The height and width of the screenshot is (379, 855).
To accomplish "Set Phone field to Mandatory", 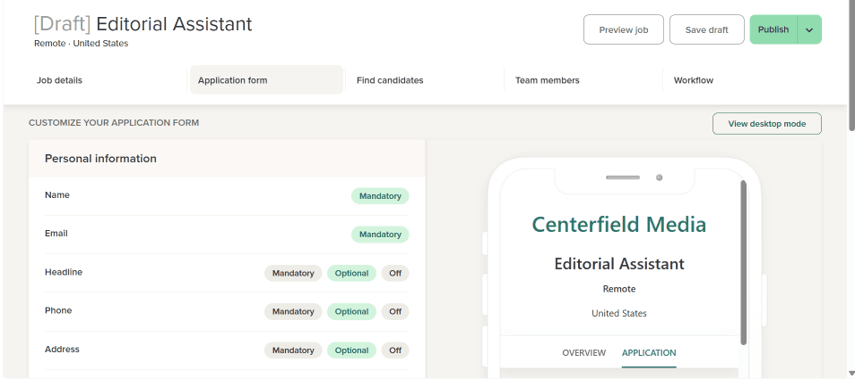I will [x=293, y=311].
